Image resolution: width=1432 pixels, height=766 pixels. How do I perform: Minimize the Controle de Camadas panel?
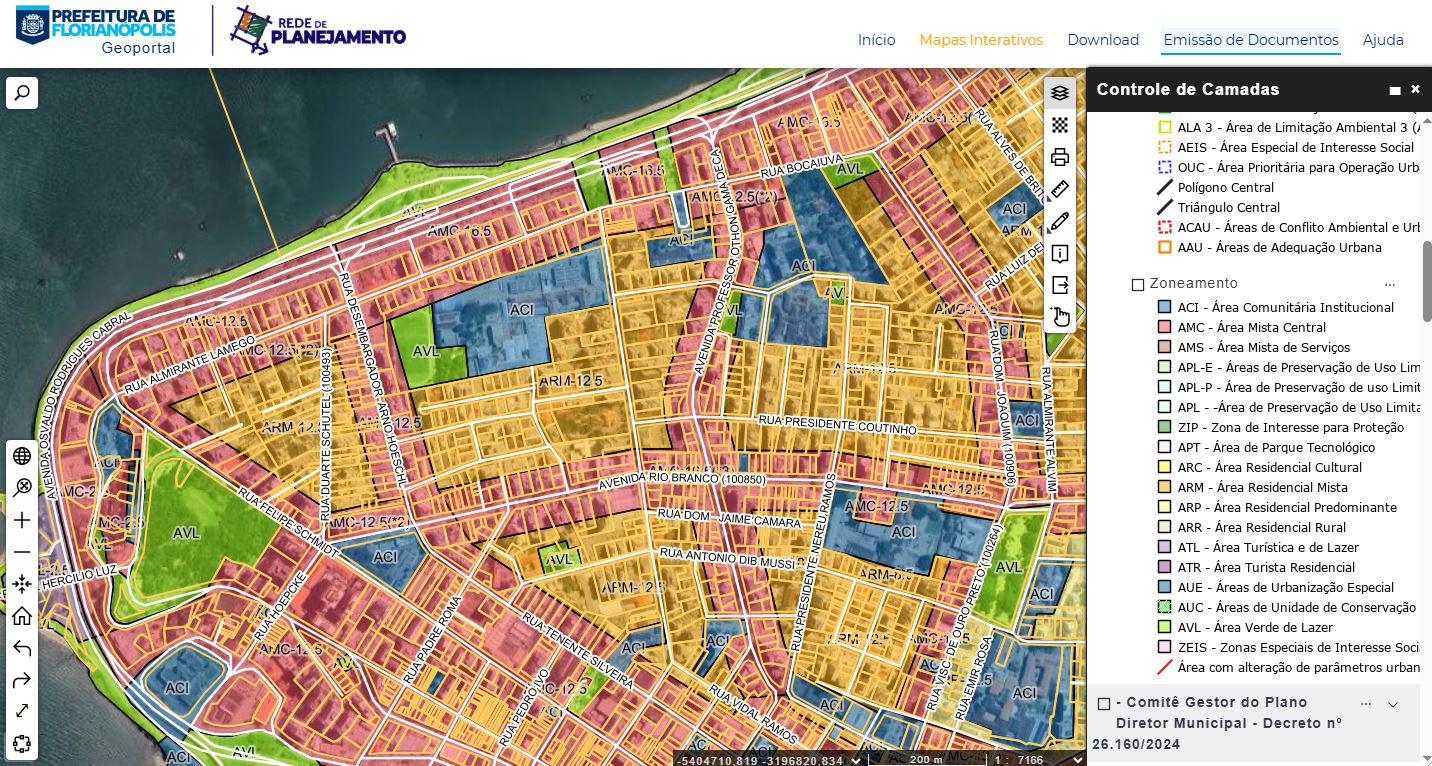coord(1395,90)
